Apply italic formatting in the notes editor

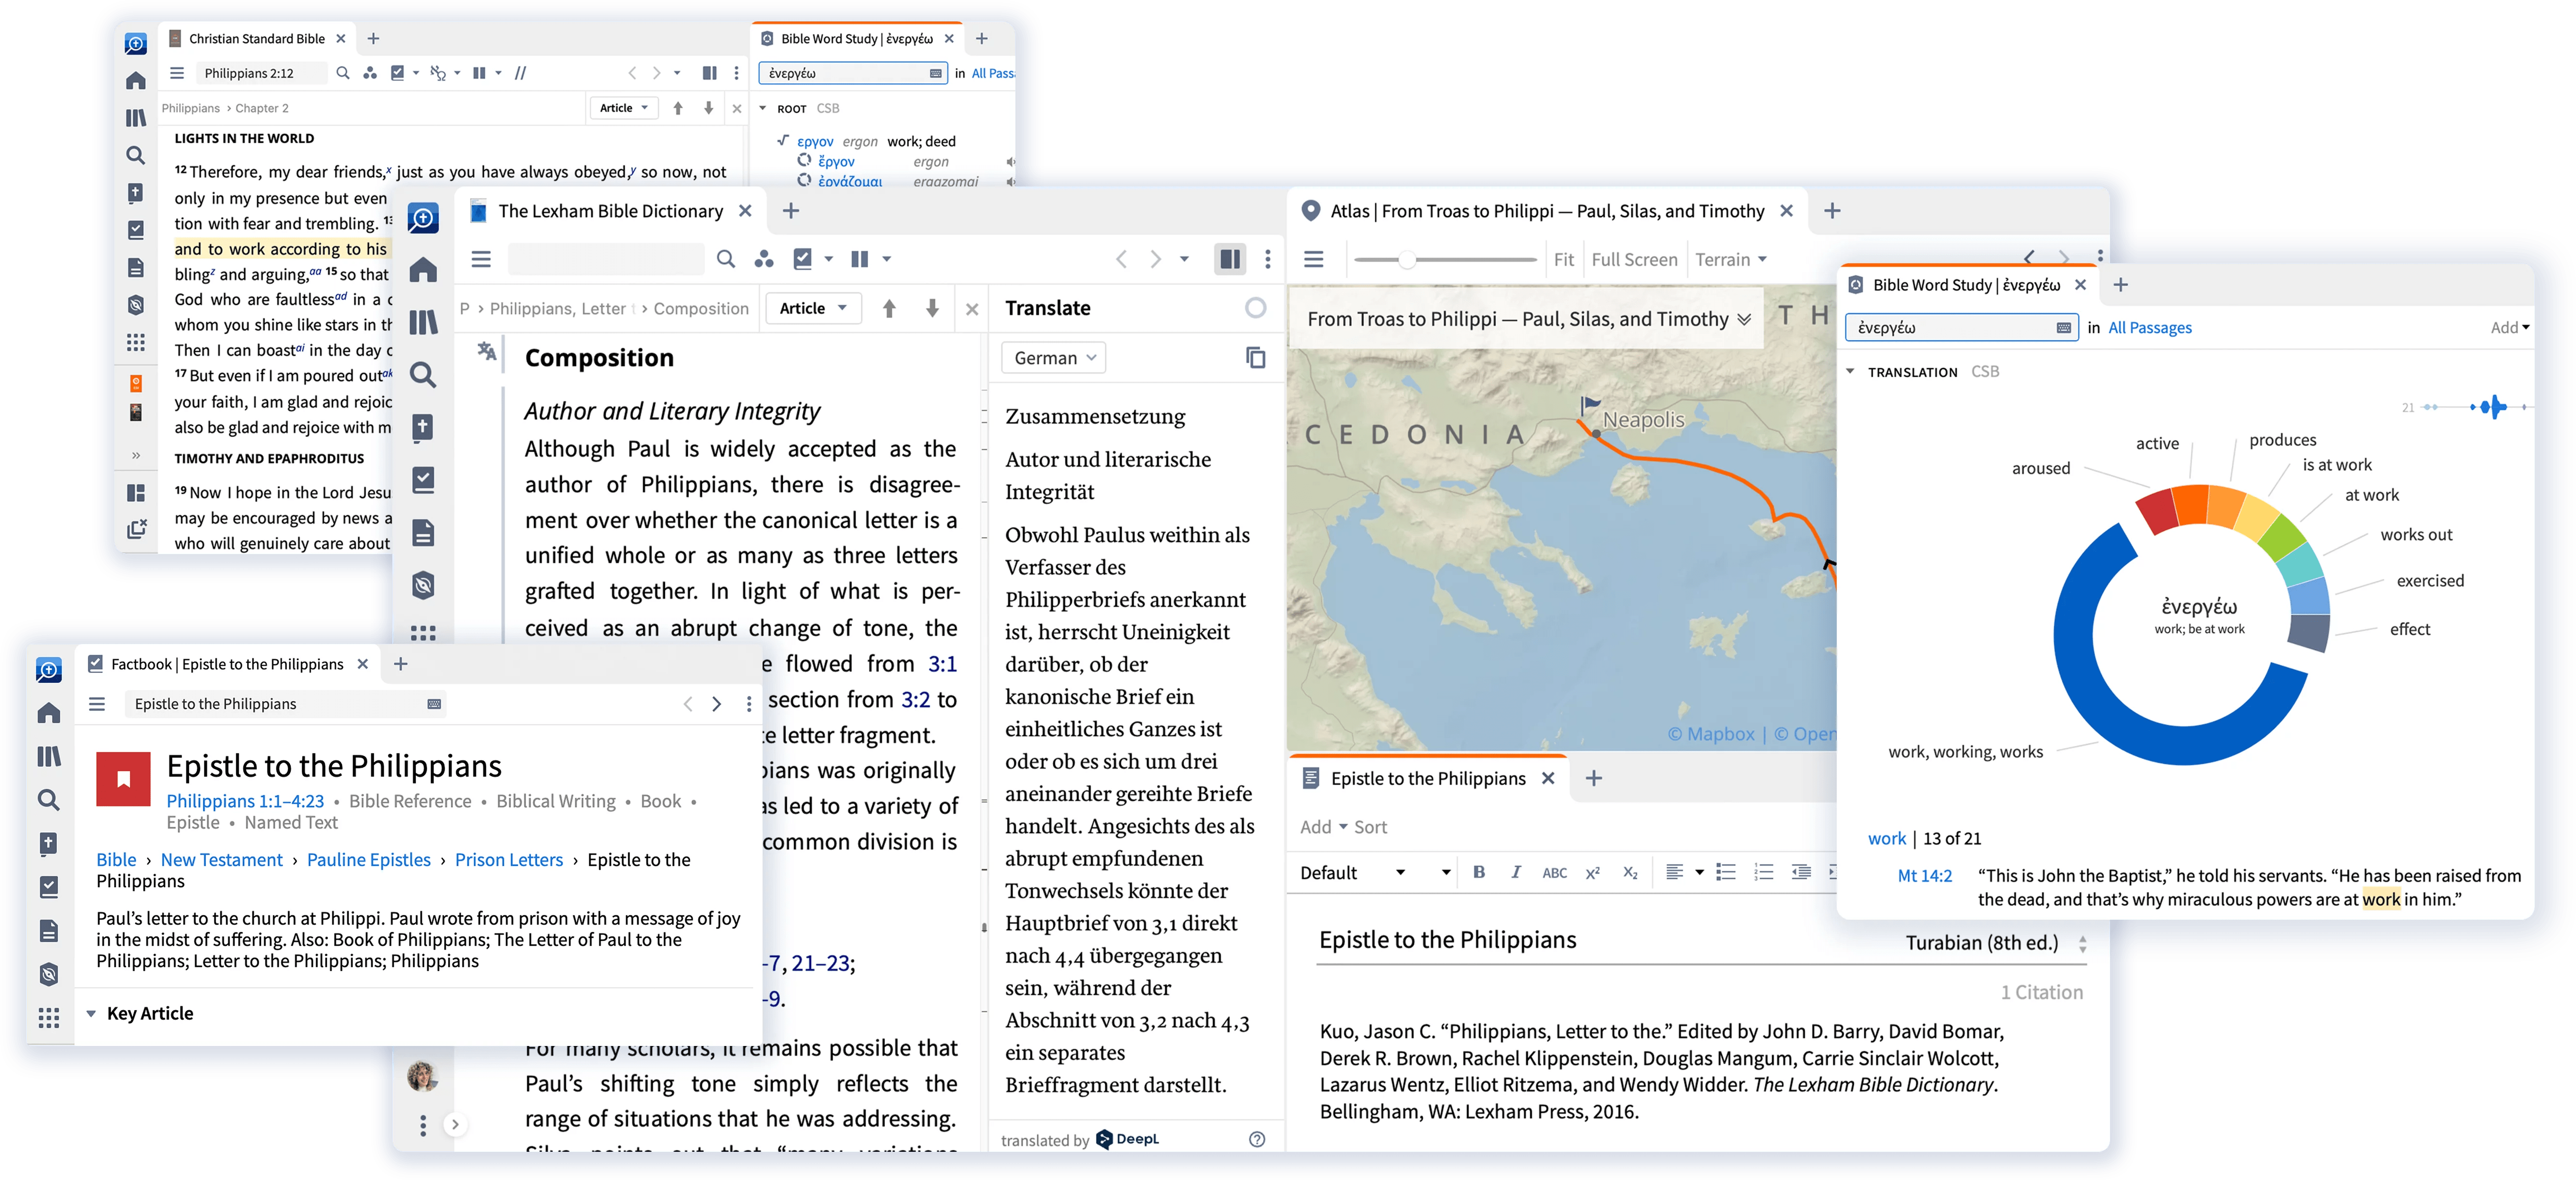(x=1516, y=872)
